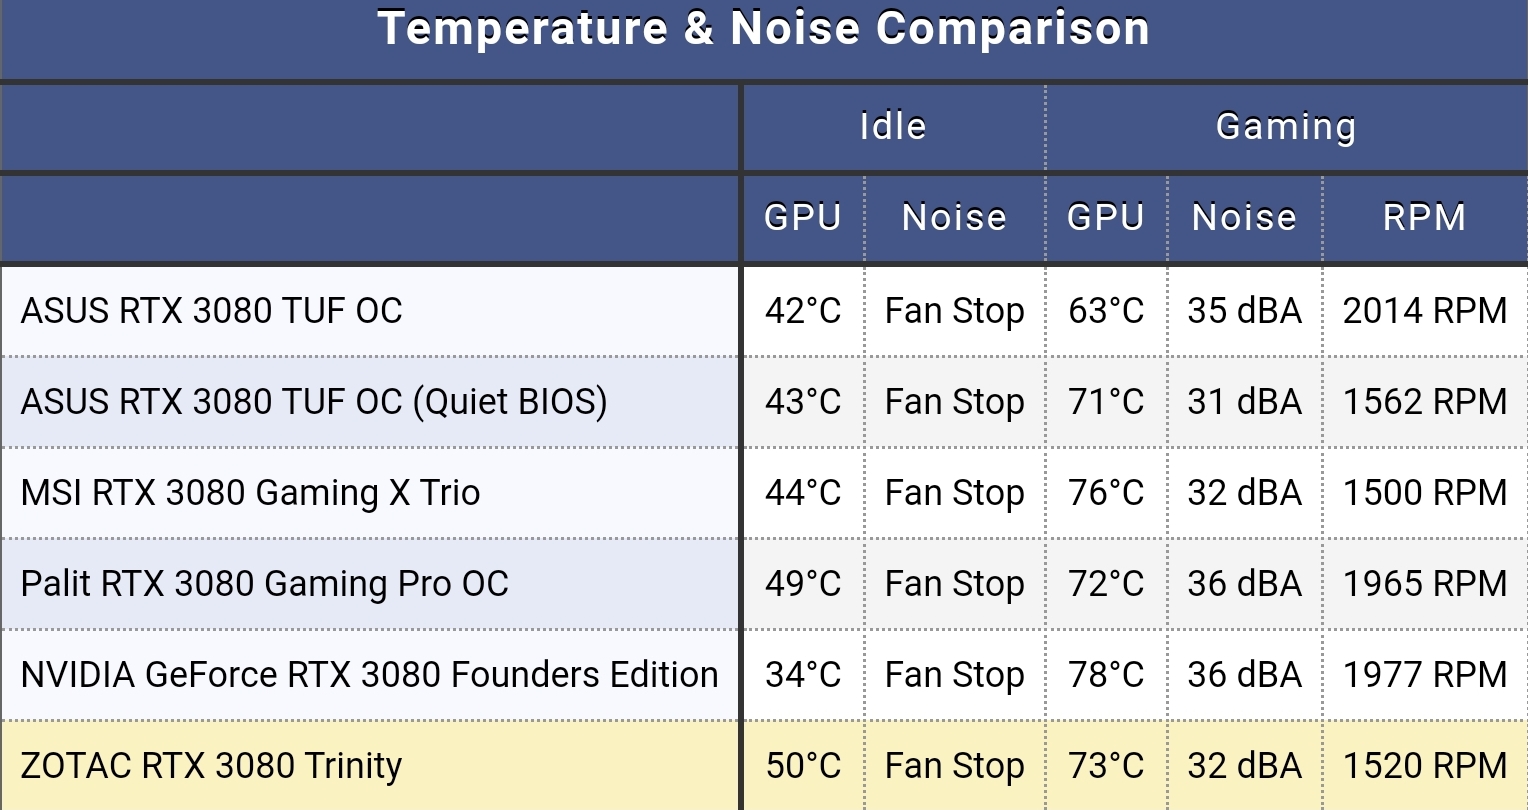Click the 63°C gaming temperature cell

pyautogui.click(x=1106, y=311)
